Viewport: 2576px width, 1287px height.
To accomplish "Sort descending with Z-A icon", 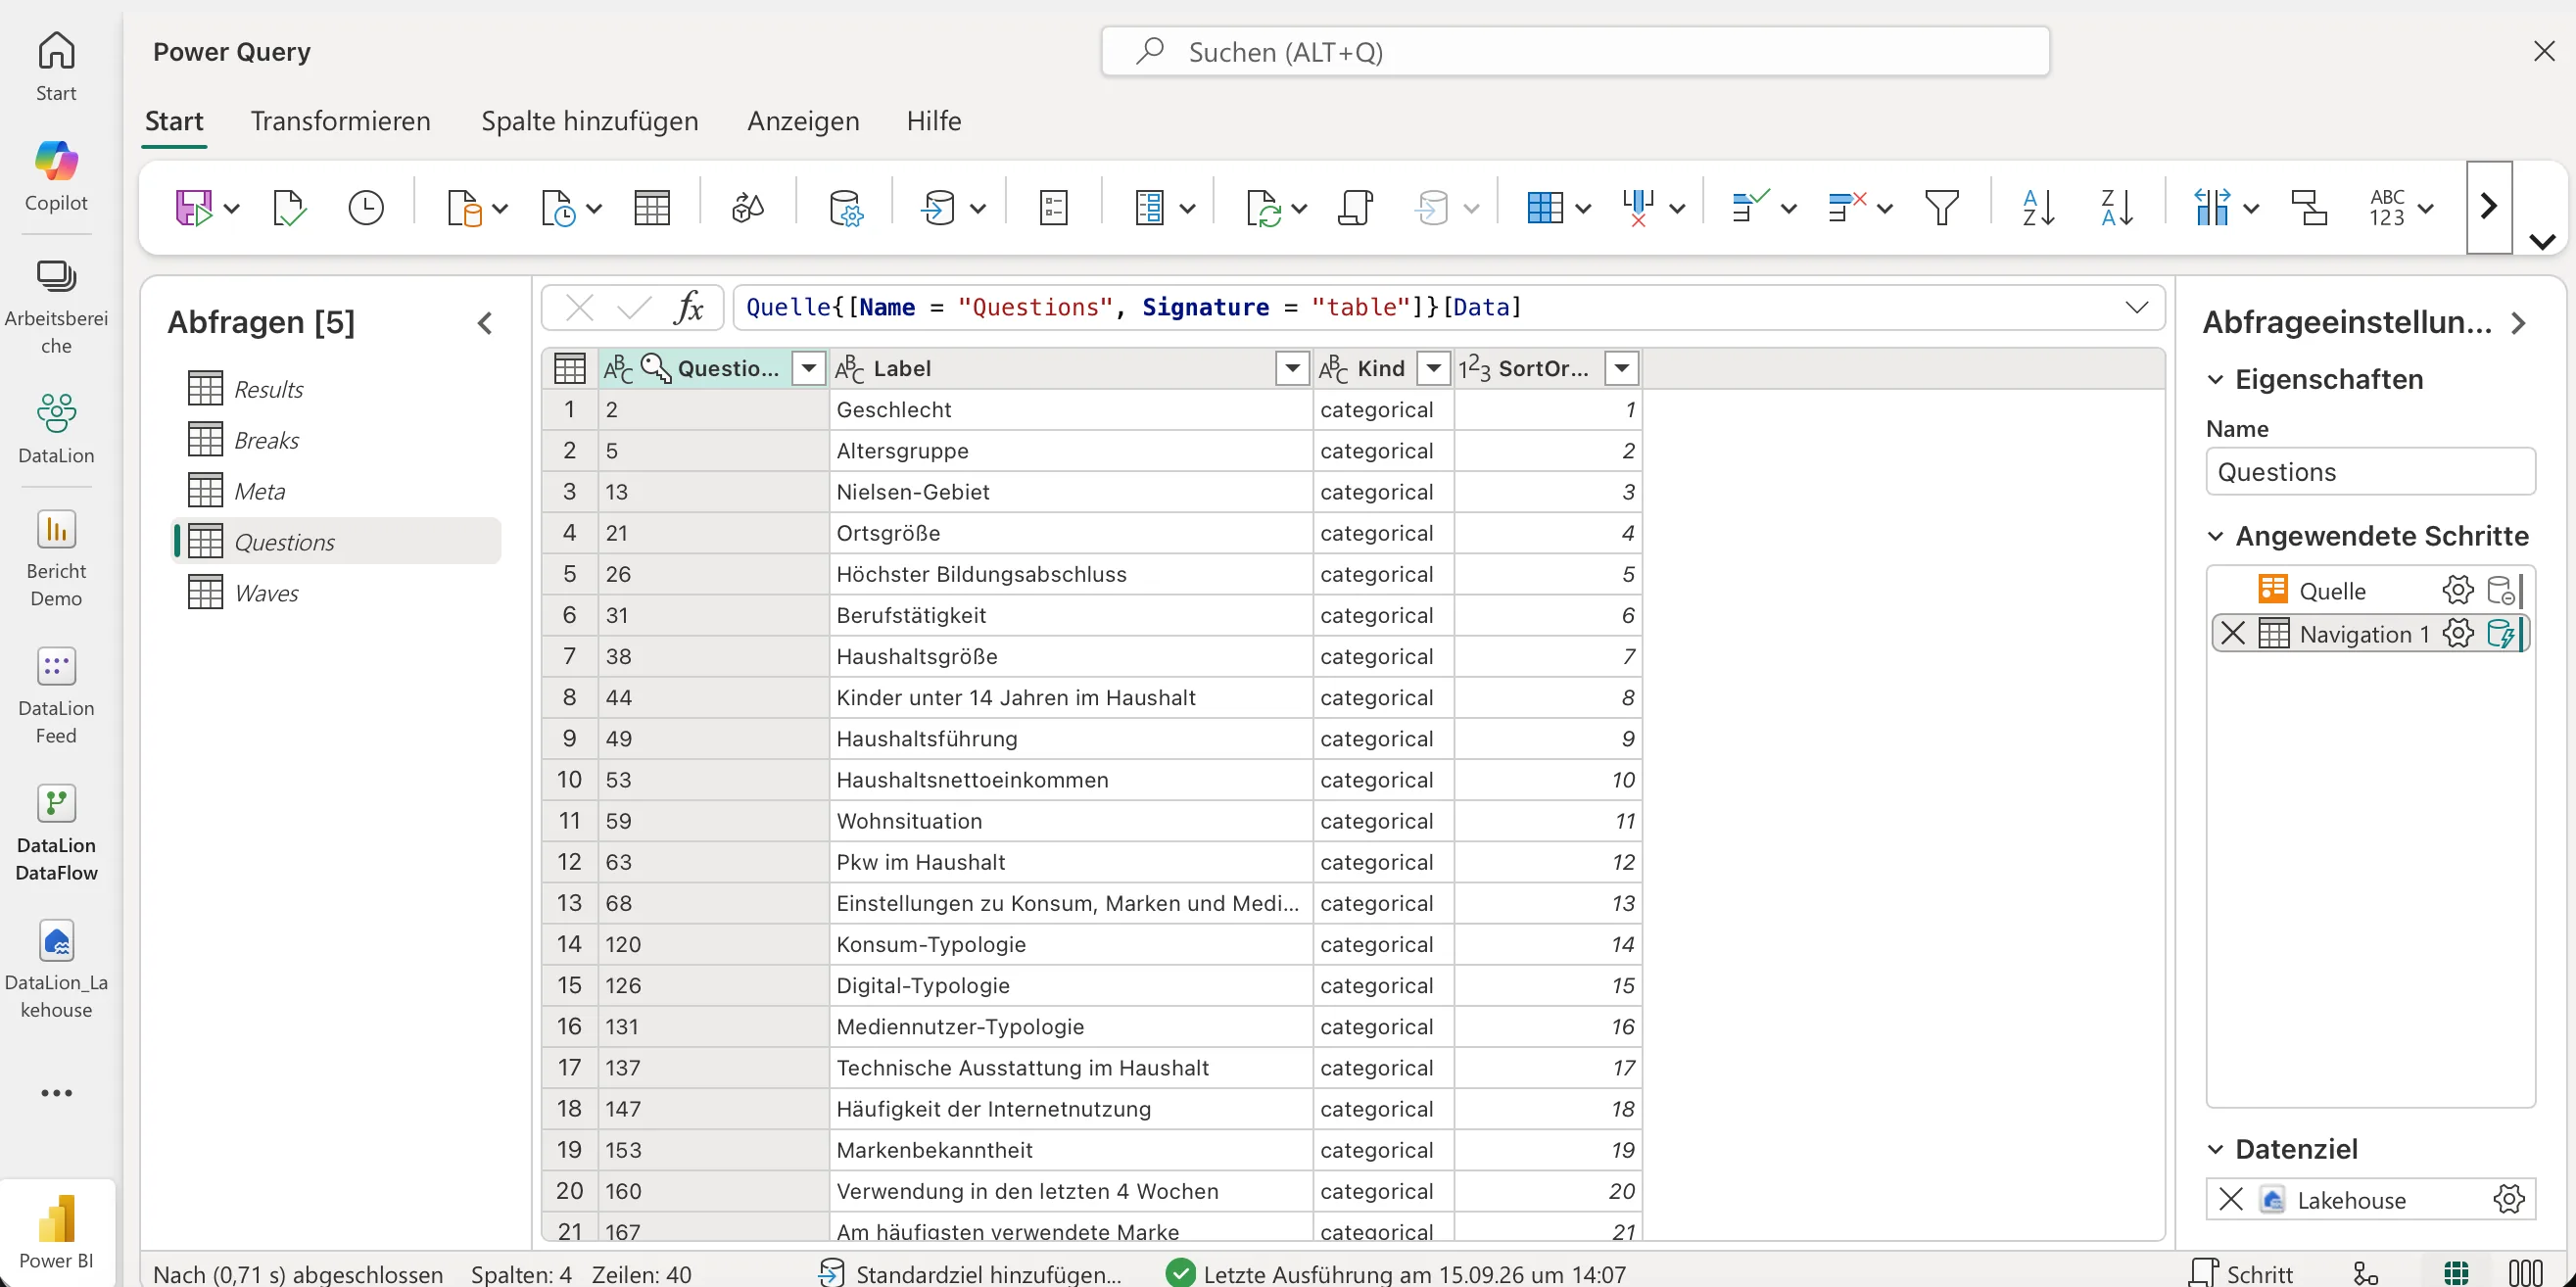I will 2117,208.
